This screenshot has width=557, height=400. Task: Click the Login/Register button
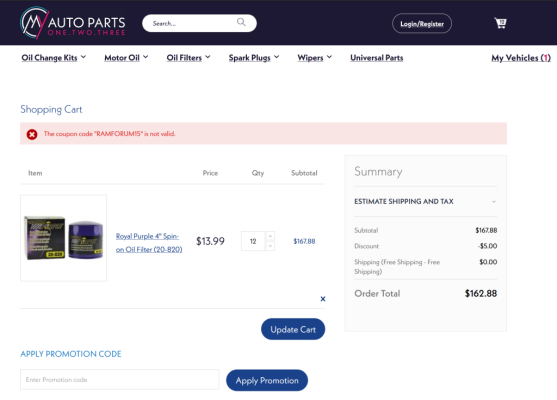422,23
